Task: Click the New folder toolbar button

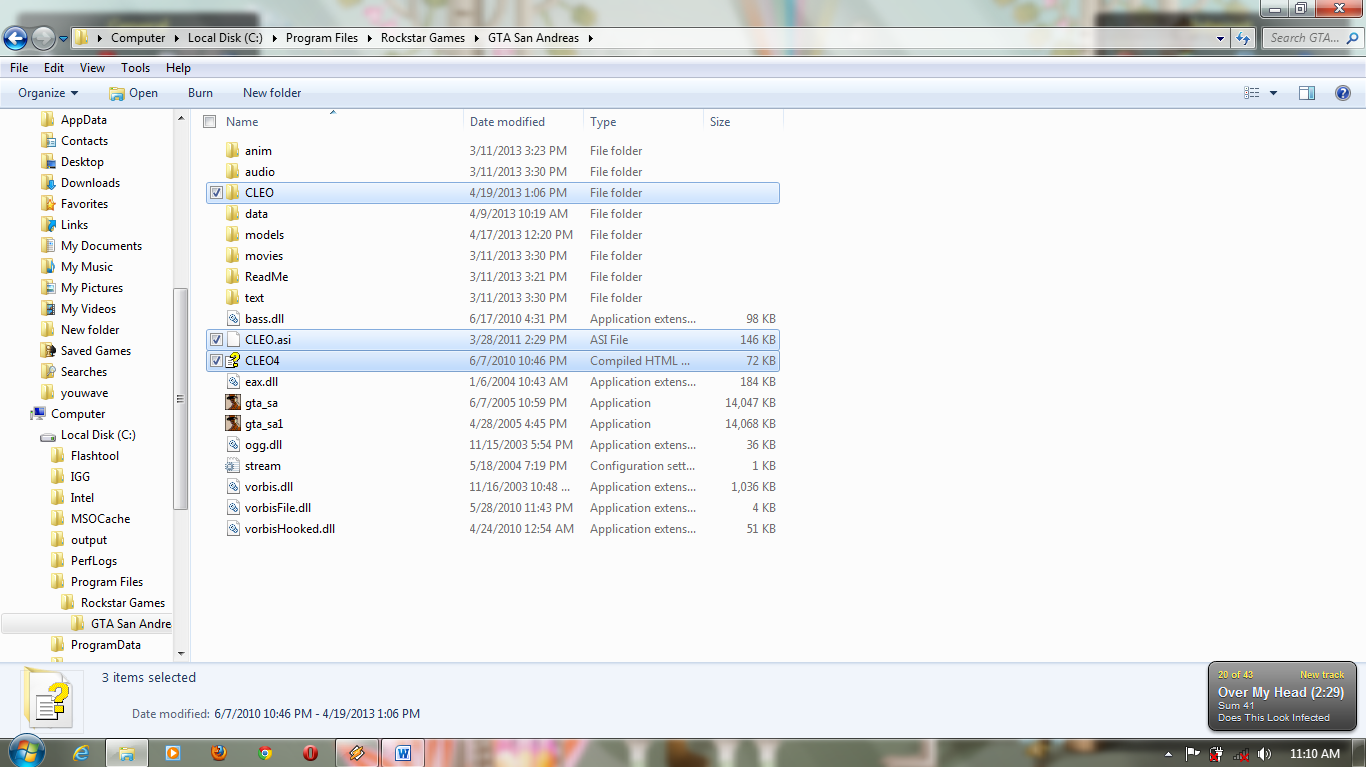Action: [272, 93]
